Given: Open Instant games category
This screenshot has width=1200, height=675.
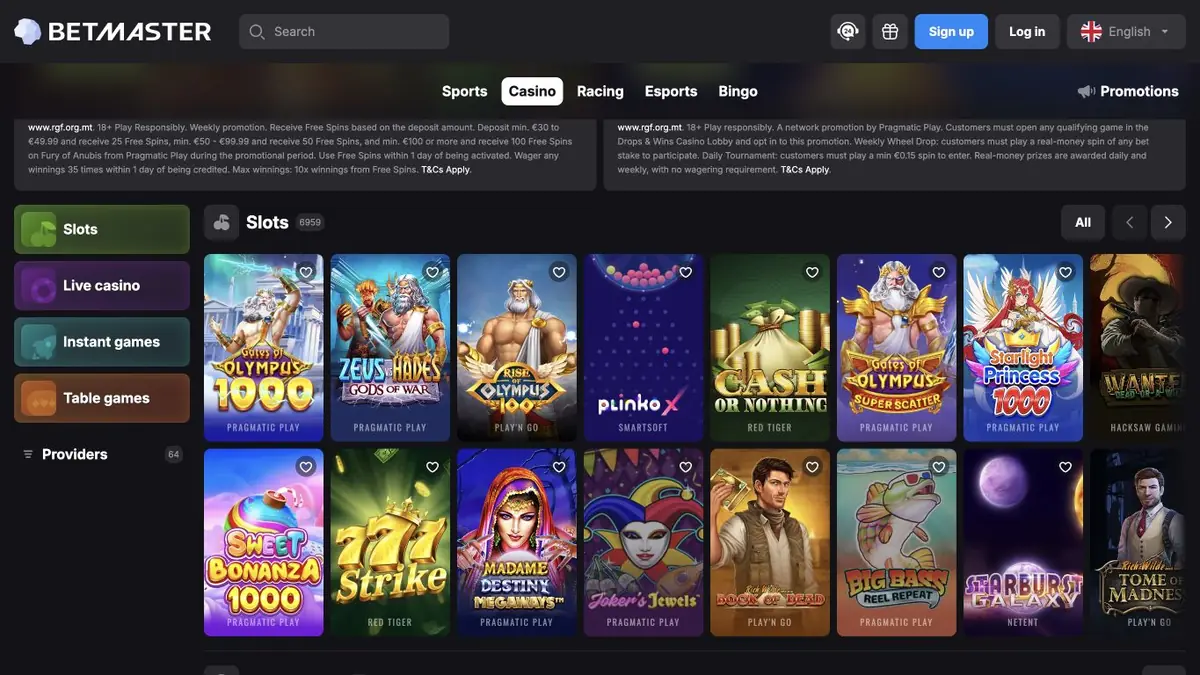Looking at the screenshot, I should tap(102, 342).
